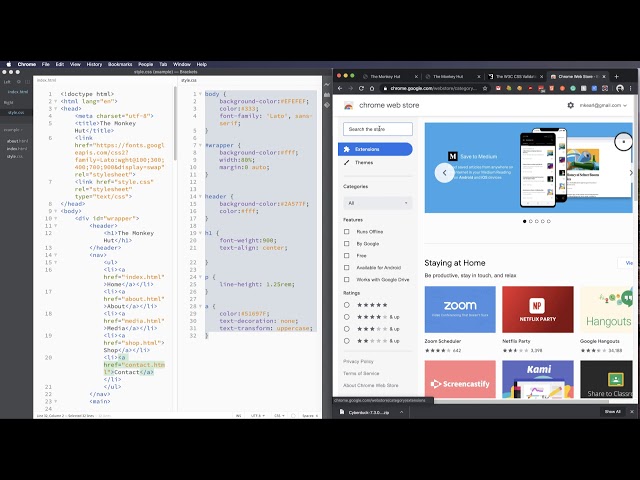Bookmark this page with the star icon
Screen dimensions: 640x480
(x=485, y=88)
